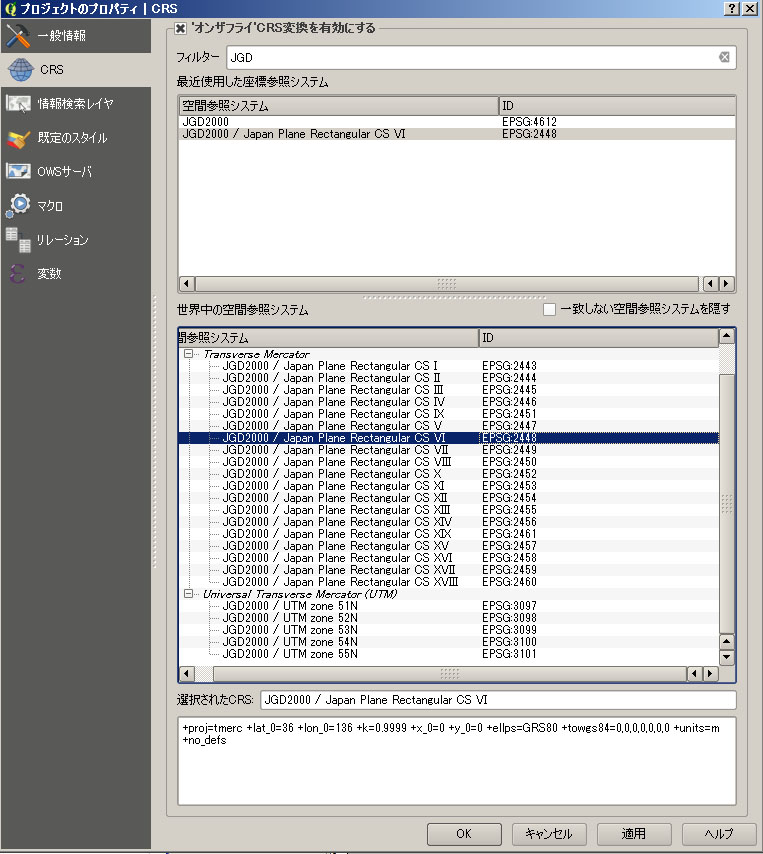
Task: Open the 既定のスタイル brush icon
Action: click(x=18, y=138)
